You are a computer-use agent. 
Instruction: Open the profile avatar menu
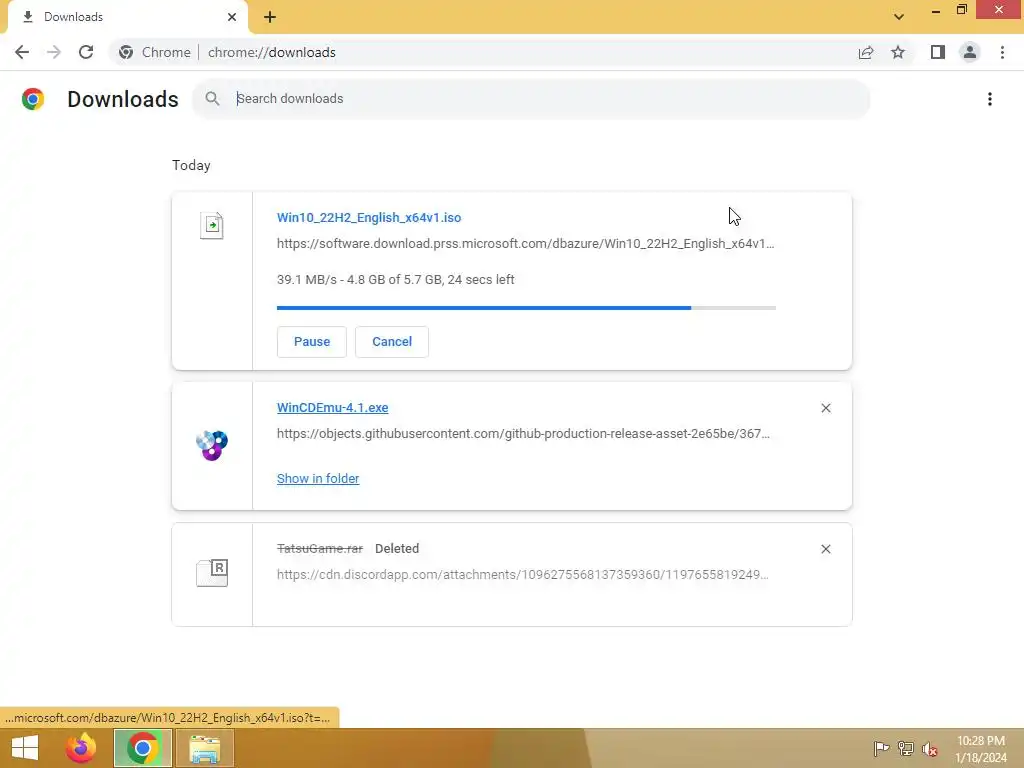(970, 52)
